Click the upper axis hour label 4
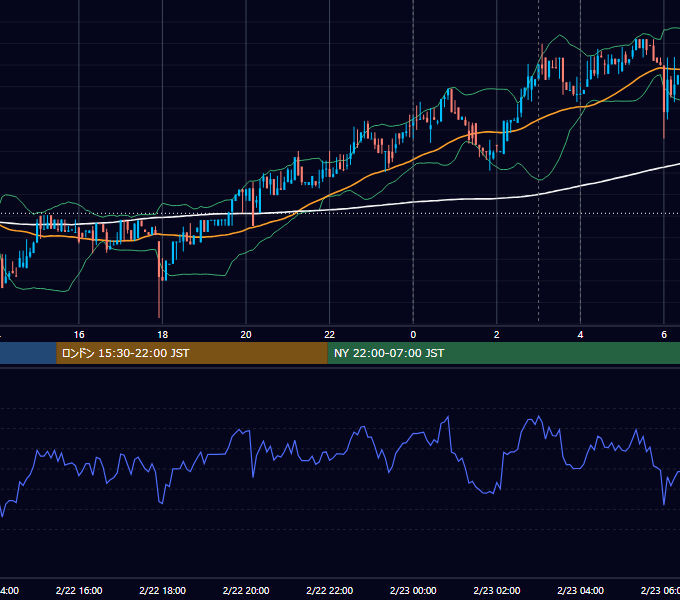The width and height of the screenshot is (680, 600). click(580, 335)
